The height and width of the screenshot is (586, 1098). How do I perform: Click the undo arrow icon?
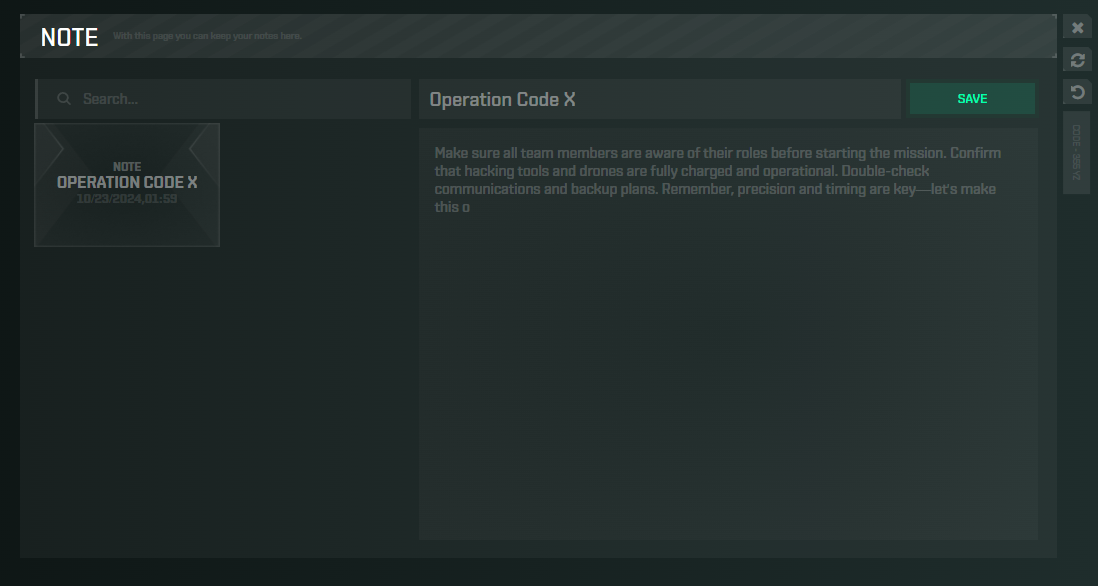[x=1077, y=93]
